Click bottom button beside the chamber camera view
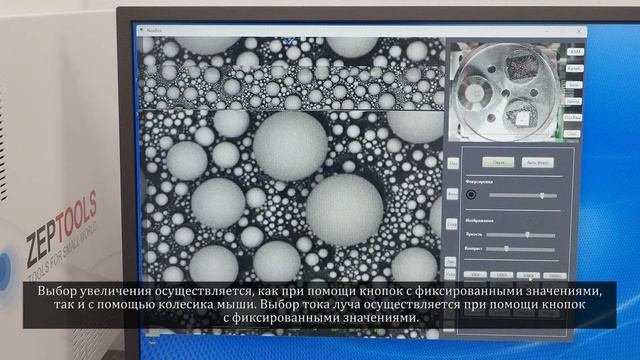This screenshot has height=360, width=640. pyautogui.click(x=572, y=133)
